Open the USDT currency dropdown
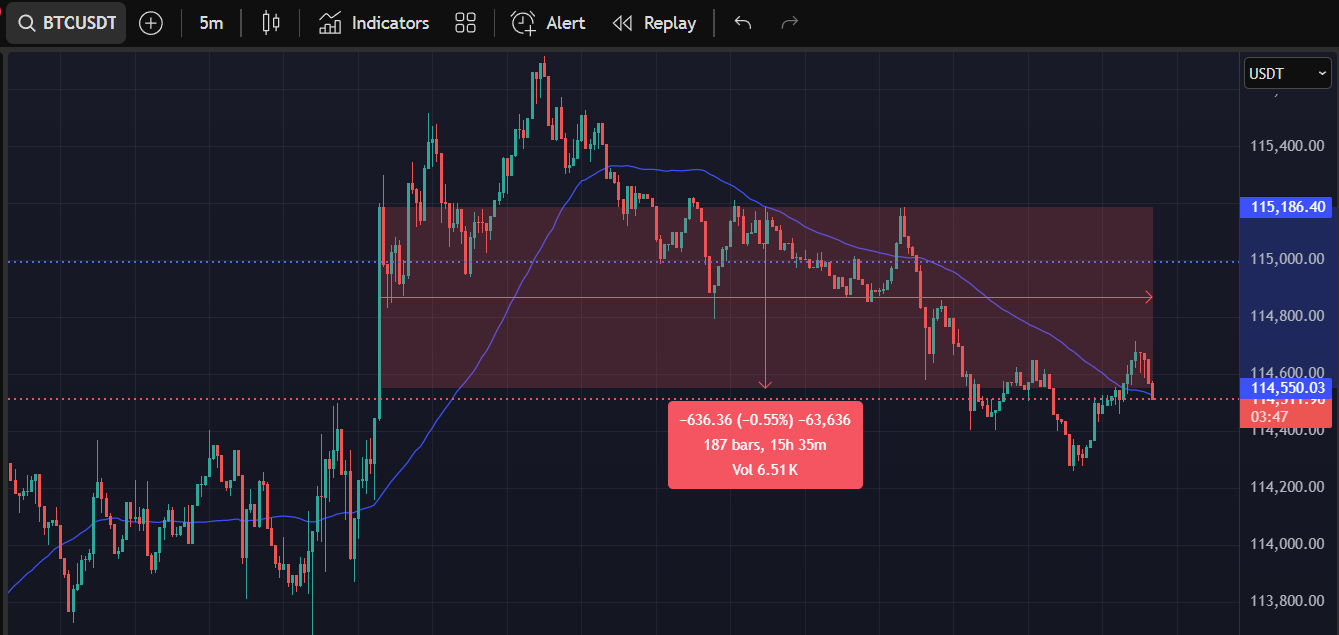 (x=1288, y=73)
